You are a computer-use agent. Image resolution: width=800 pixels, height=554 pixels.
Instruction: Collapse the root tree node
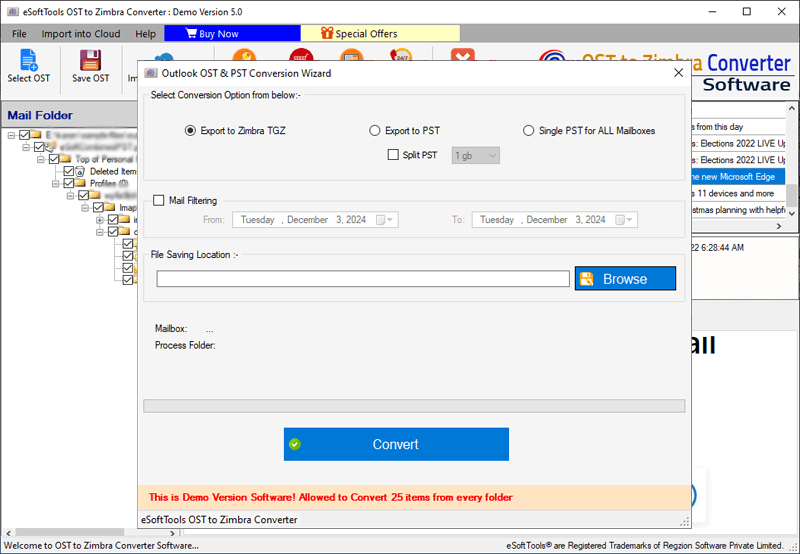11,135
